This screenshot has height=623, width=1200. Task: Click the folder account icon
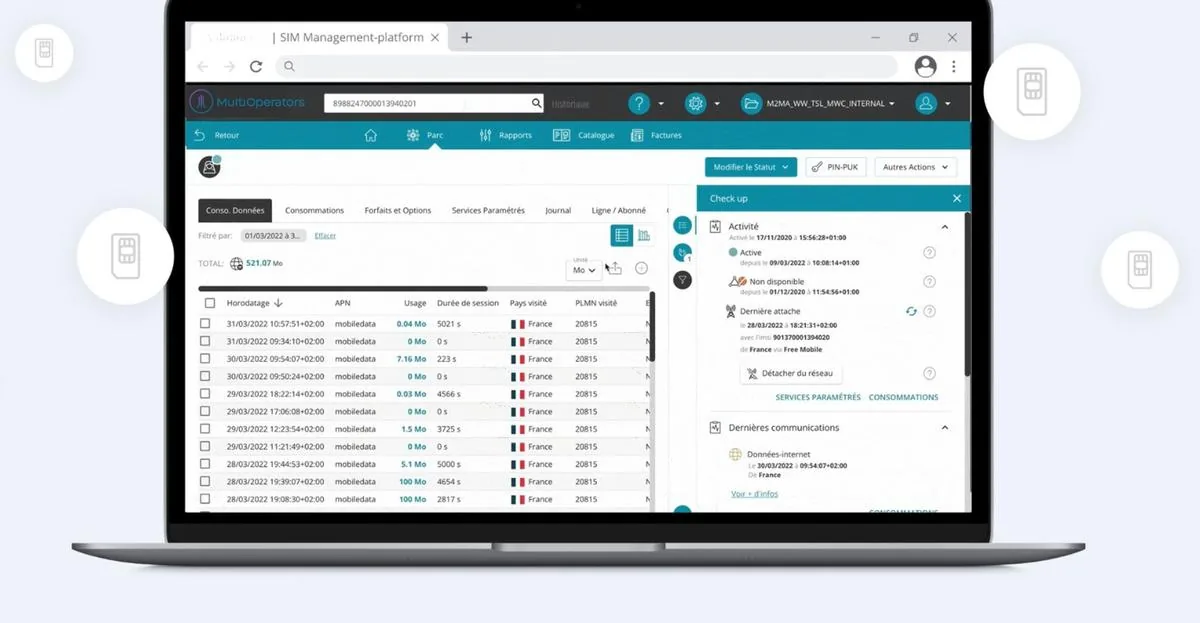point(752,103)
